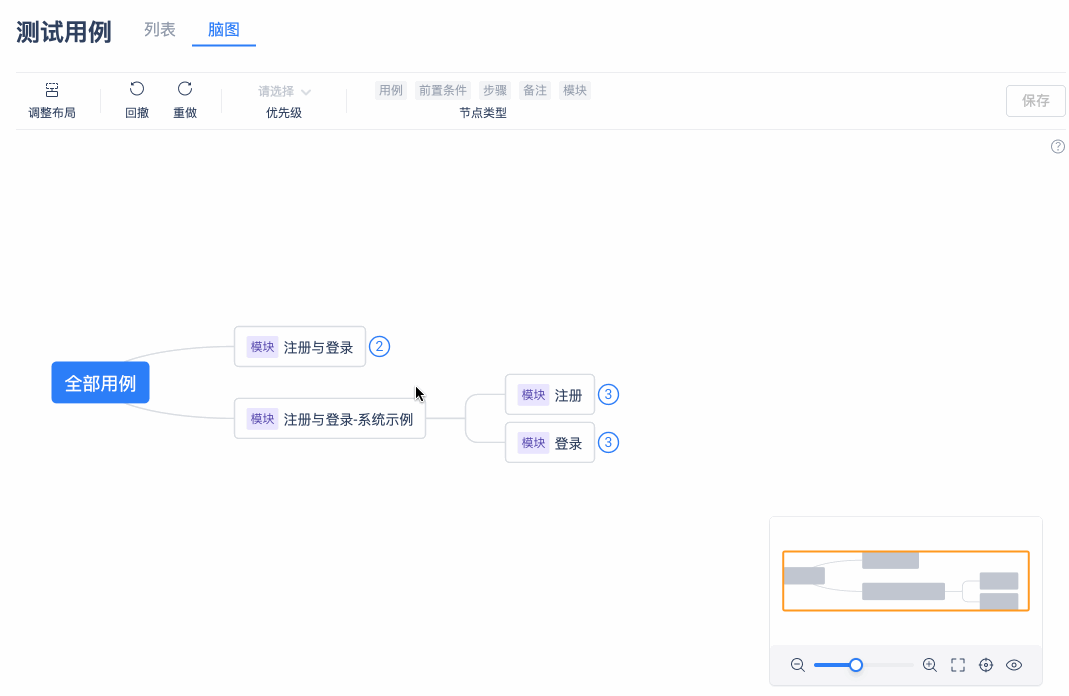
Task: Set node type to 模块 in toolbar
Action: click(x=575, y=91)
